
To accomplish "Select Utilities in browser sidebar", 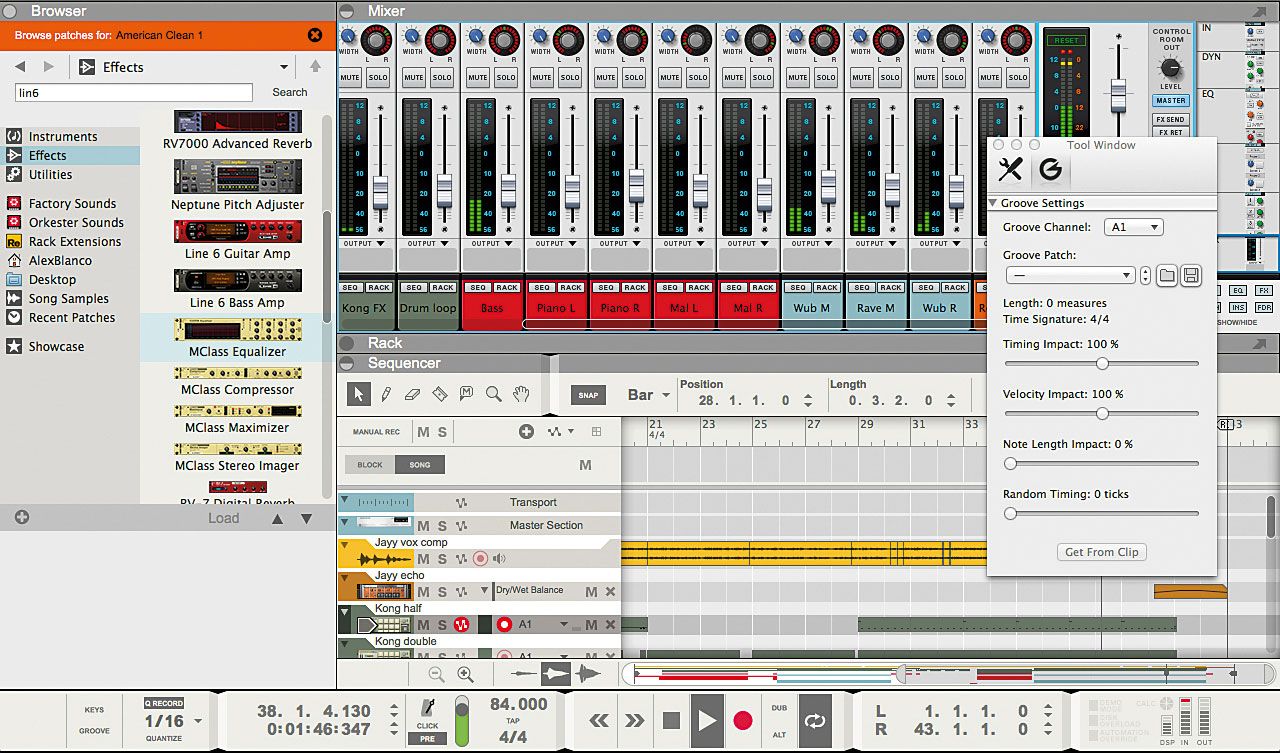I will [50, 174].
